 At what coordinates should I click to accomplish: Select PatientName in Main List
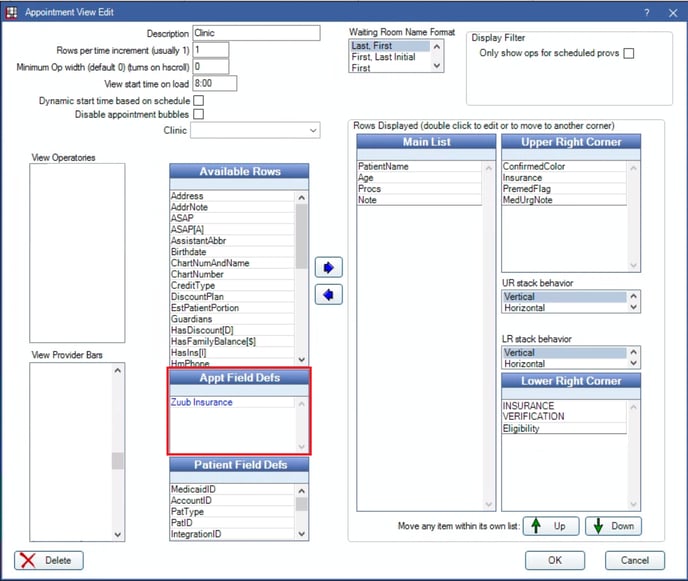click(382, 166)
